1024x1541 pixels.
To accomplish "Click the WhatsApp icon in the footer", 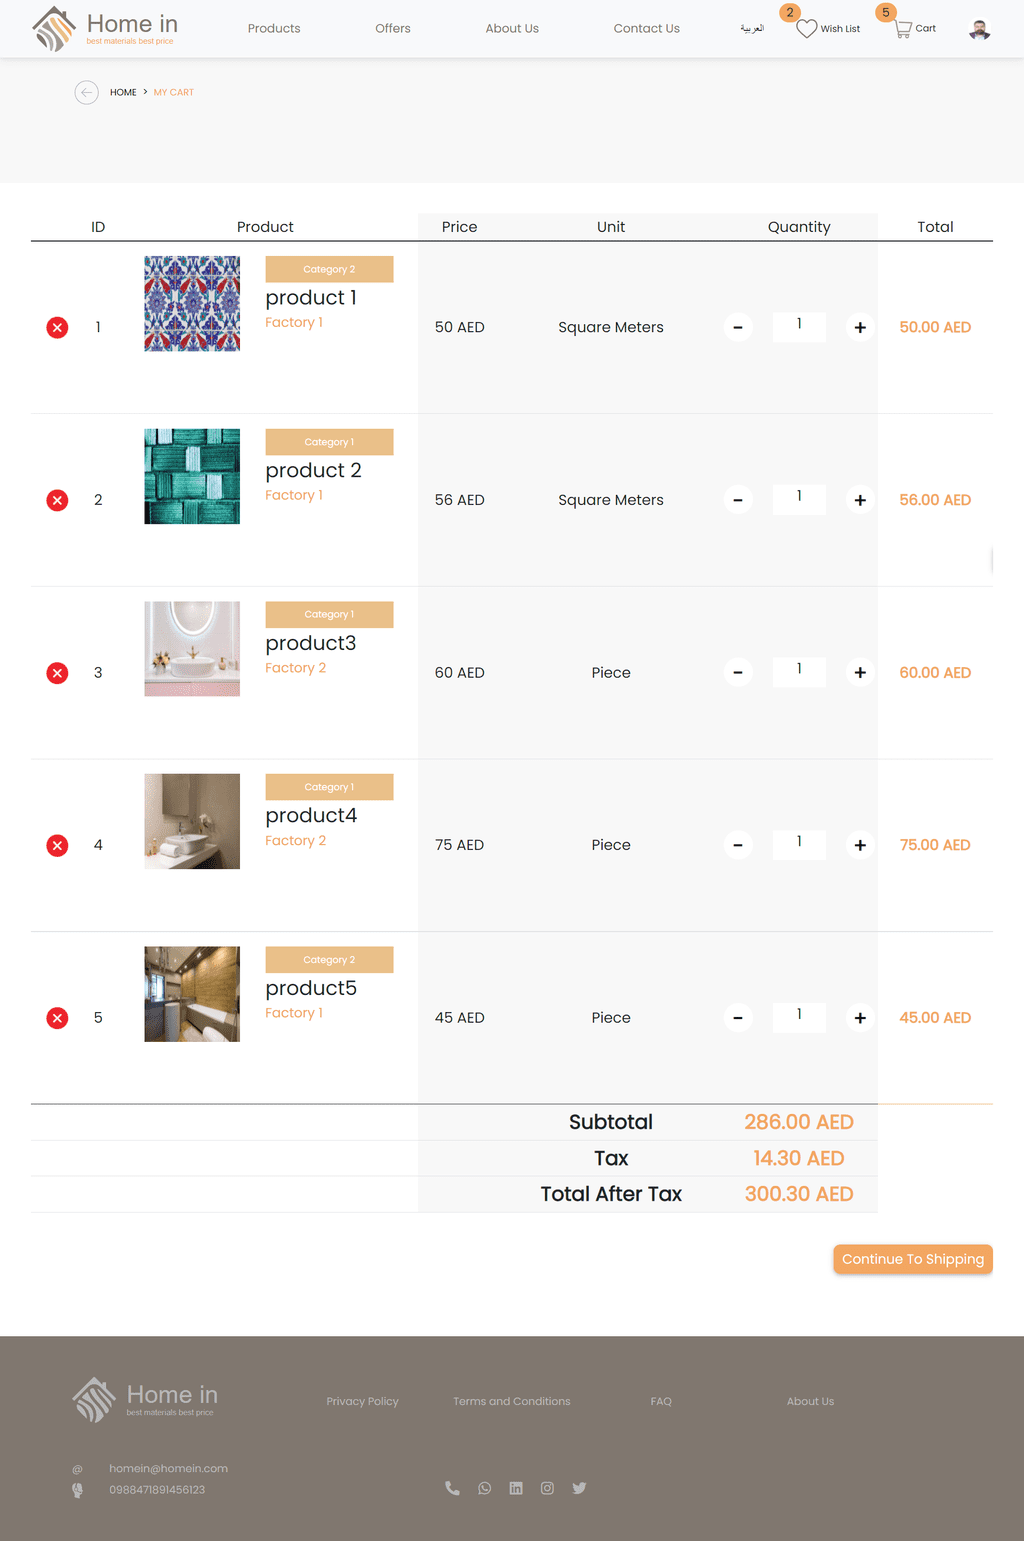I will pyautogui.click(x=485, y=1488).
